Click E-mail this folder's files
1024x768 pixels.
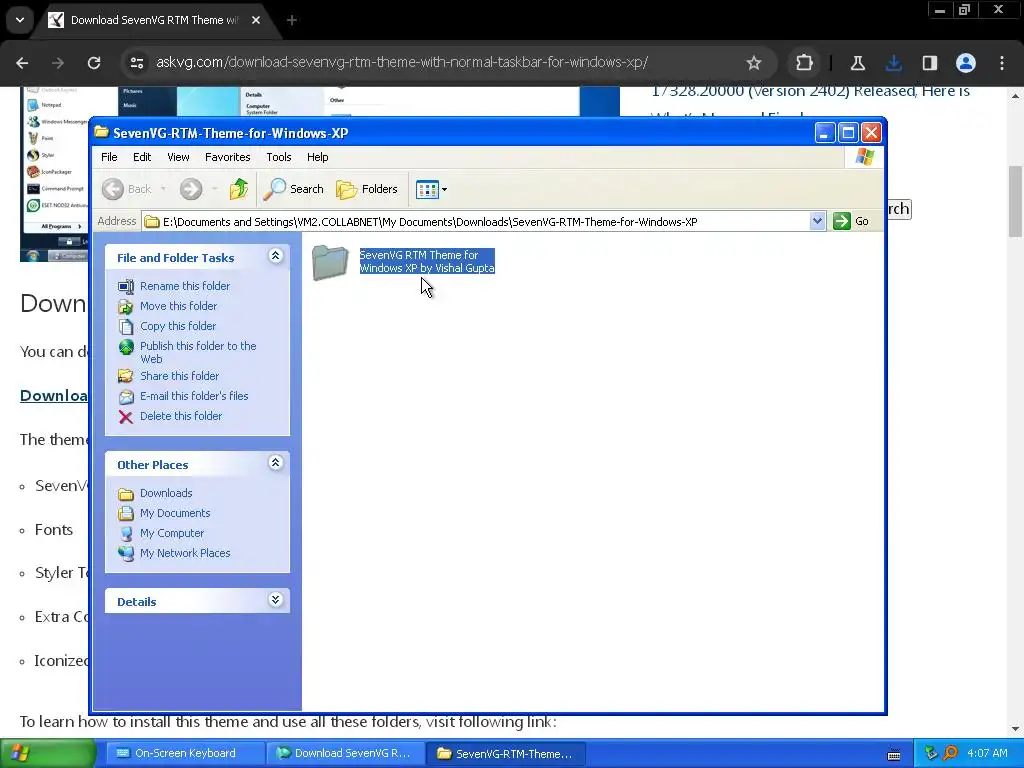coord(194,396)
